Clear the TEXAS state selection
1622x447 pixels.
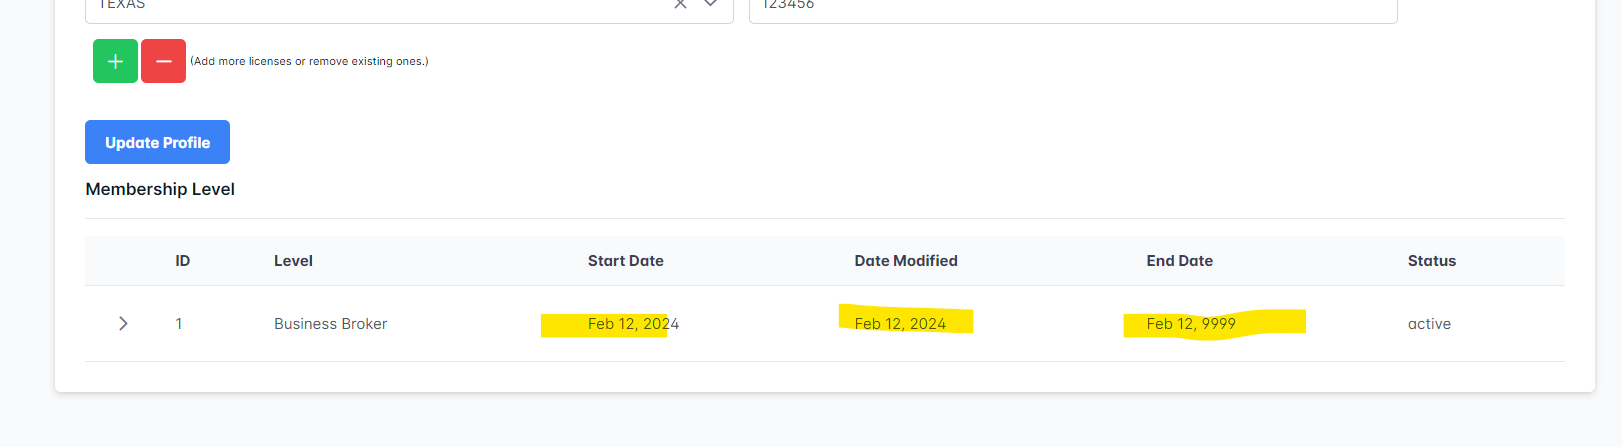(680, 4)
